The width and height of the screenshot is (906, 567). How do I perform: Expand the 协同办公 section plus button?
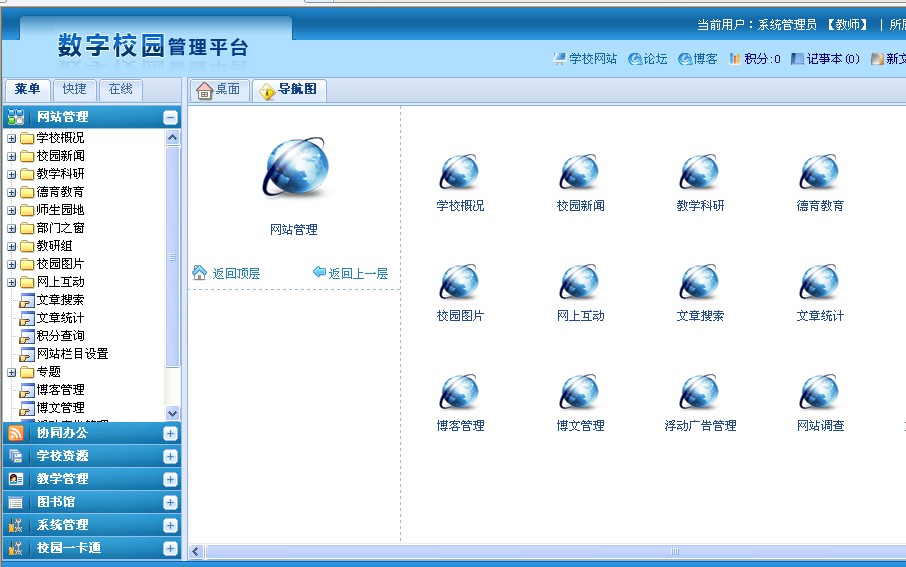(170, 433)
